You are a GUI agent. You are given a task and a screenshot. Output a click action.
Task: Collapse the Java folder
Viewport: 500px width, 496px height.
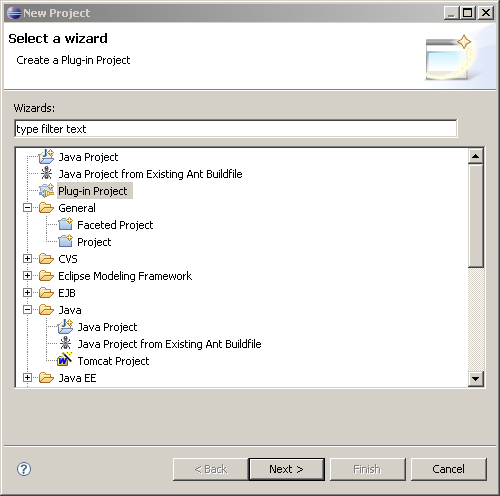pos(28,310)
